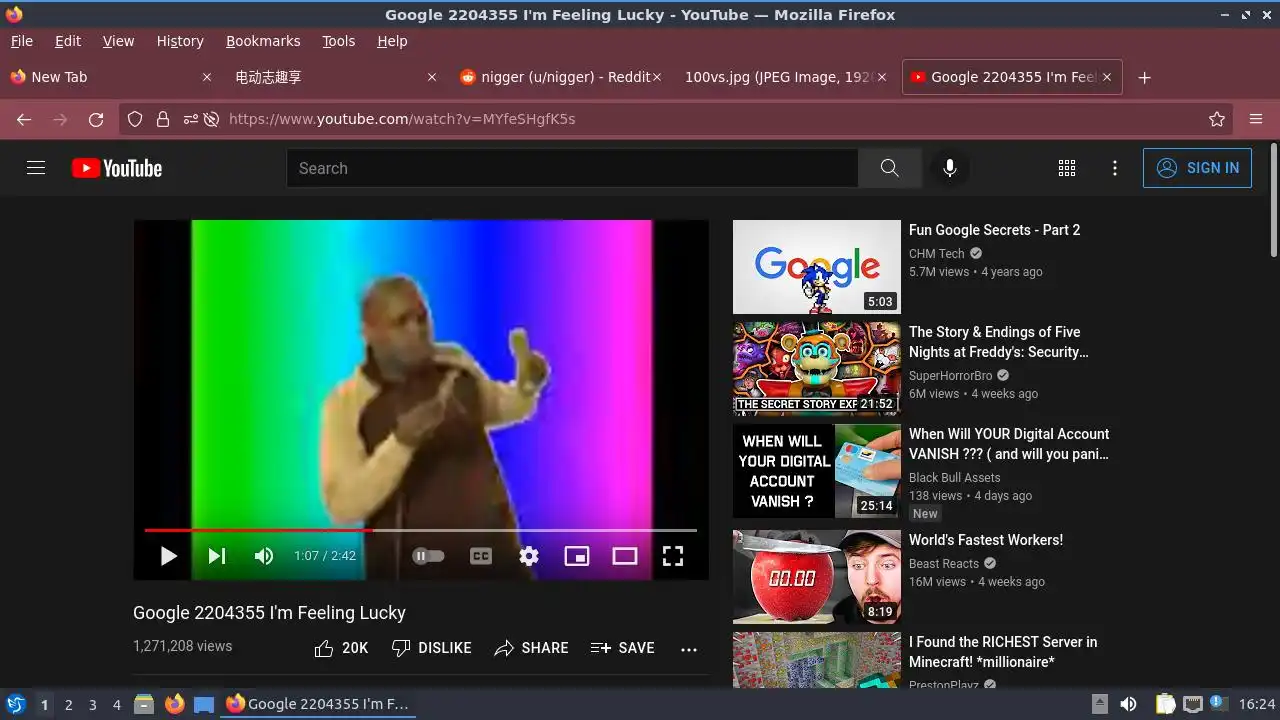Visit the Beast Reacts channel
Viewport: 1280px width, 720px height.
944,564
